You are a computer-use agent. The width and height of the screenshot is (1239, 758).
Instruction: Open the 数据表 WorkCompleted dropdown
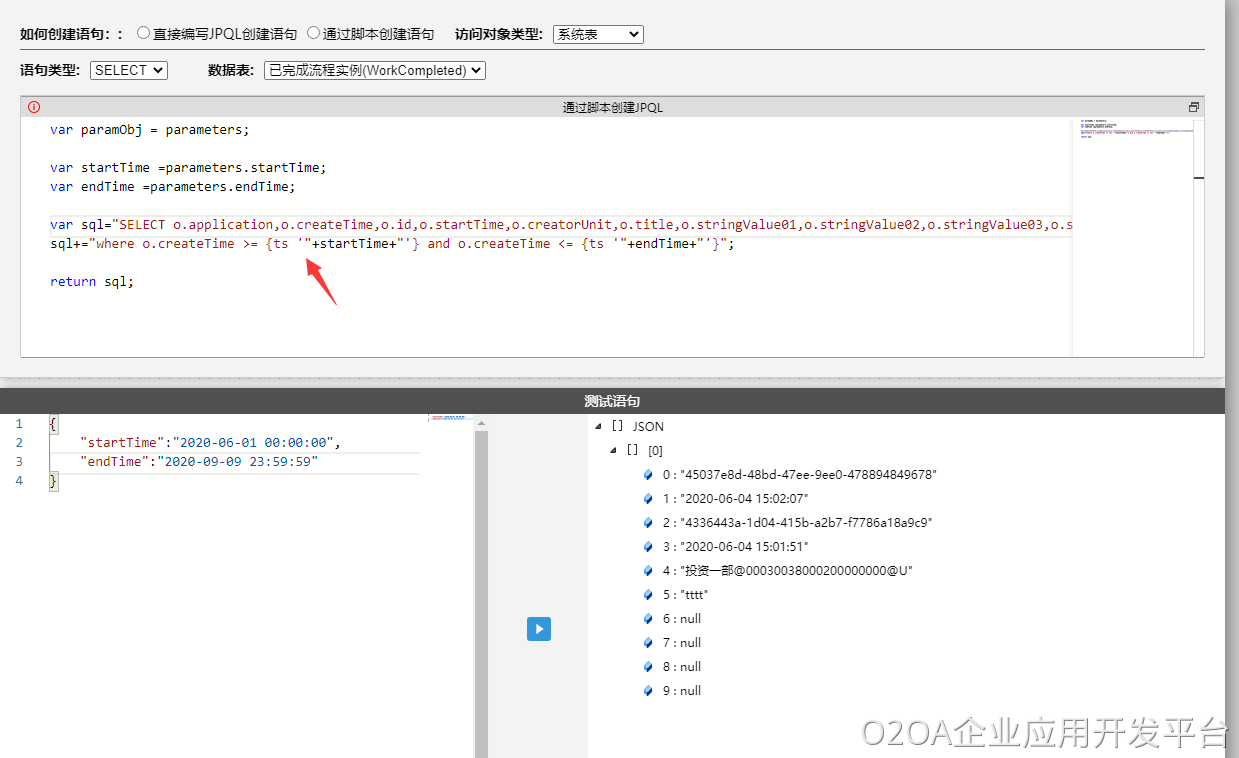coord(374,70)
